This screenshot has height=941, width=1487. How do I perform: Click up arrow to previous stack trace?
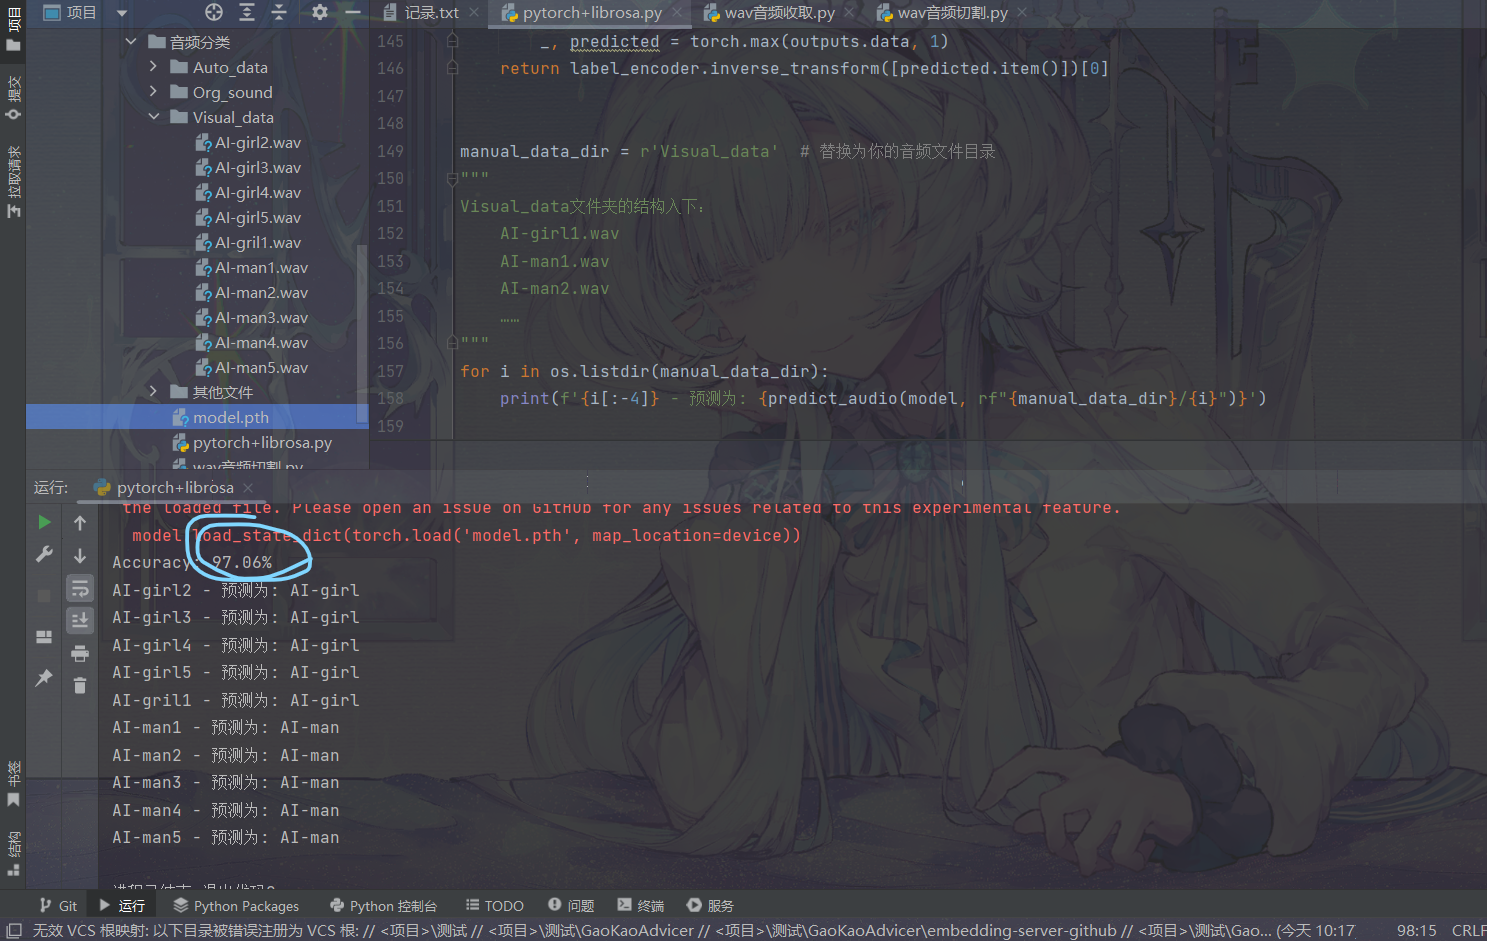80,522
